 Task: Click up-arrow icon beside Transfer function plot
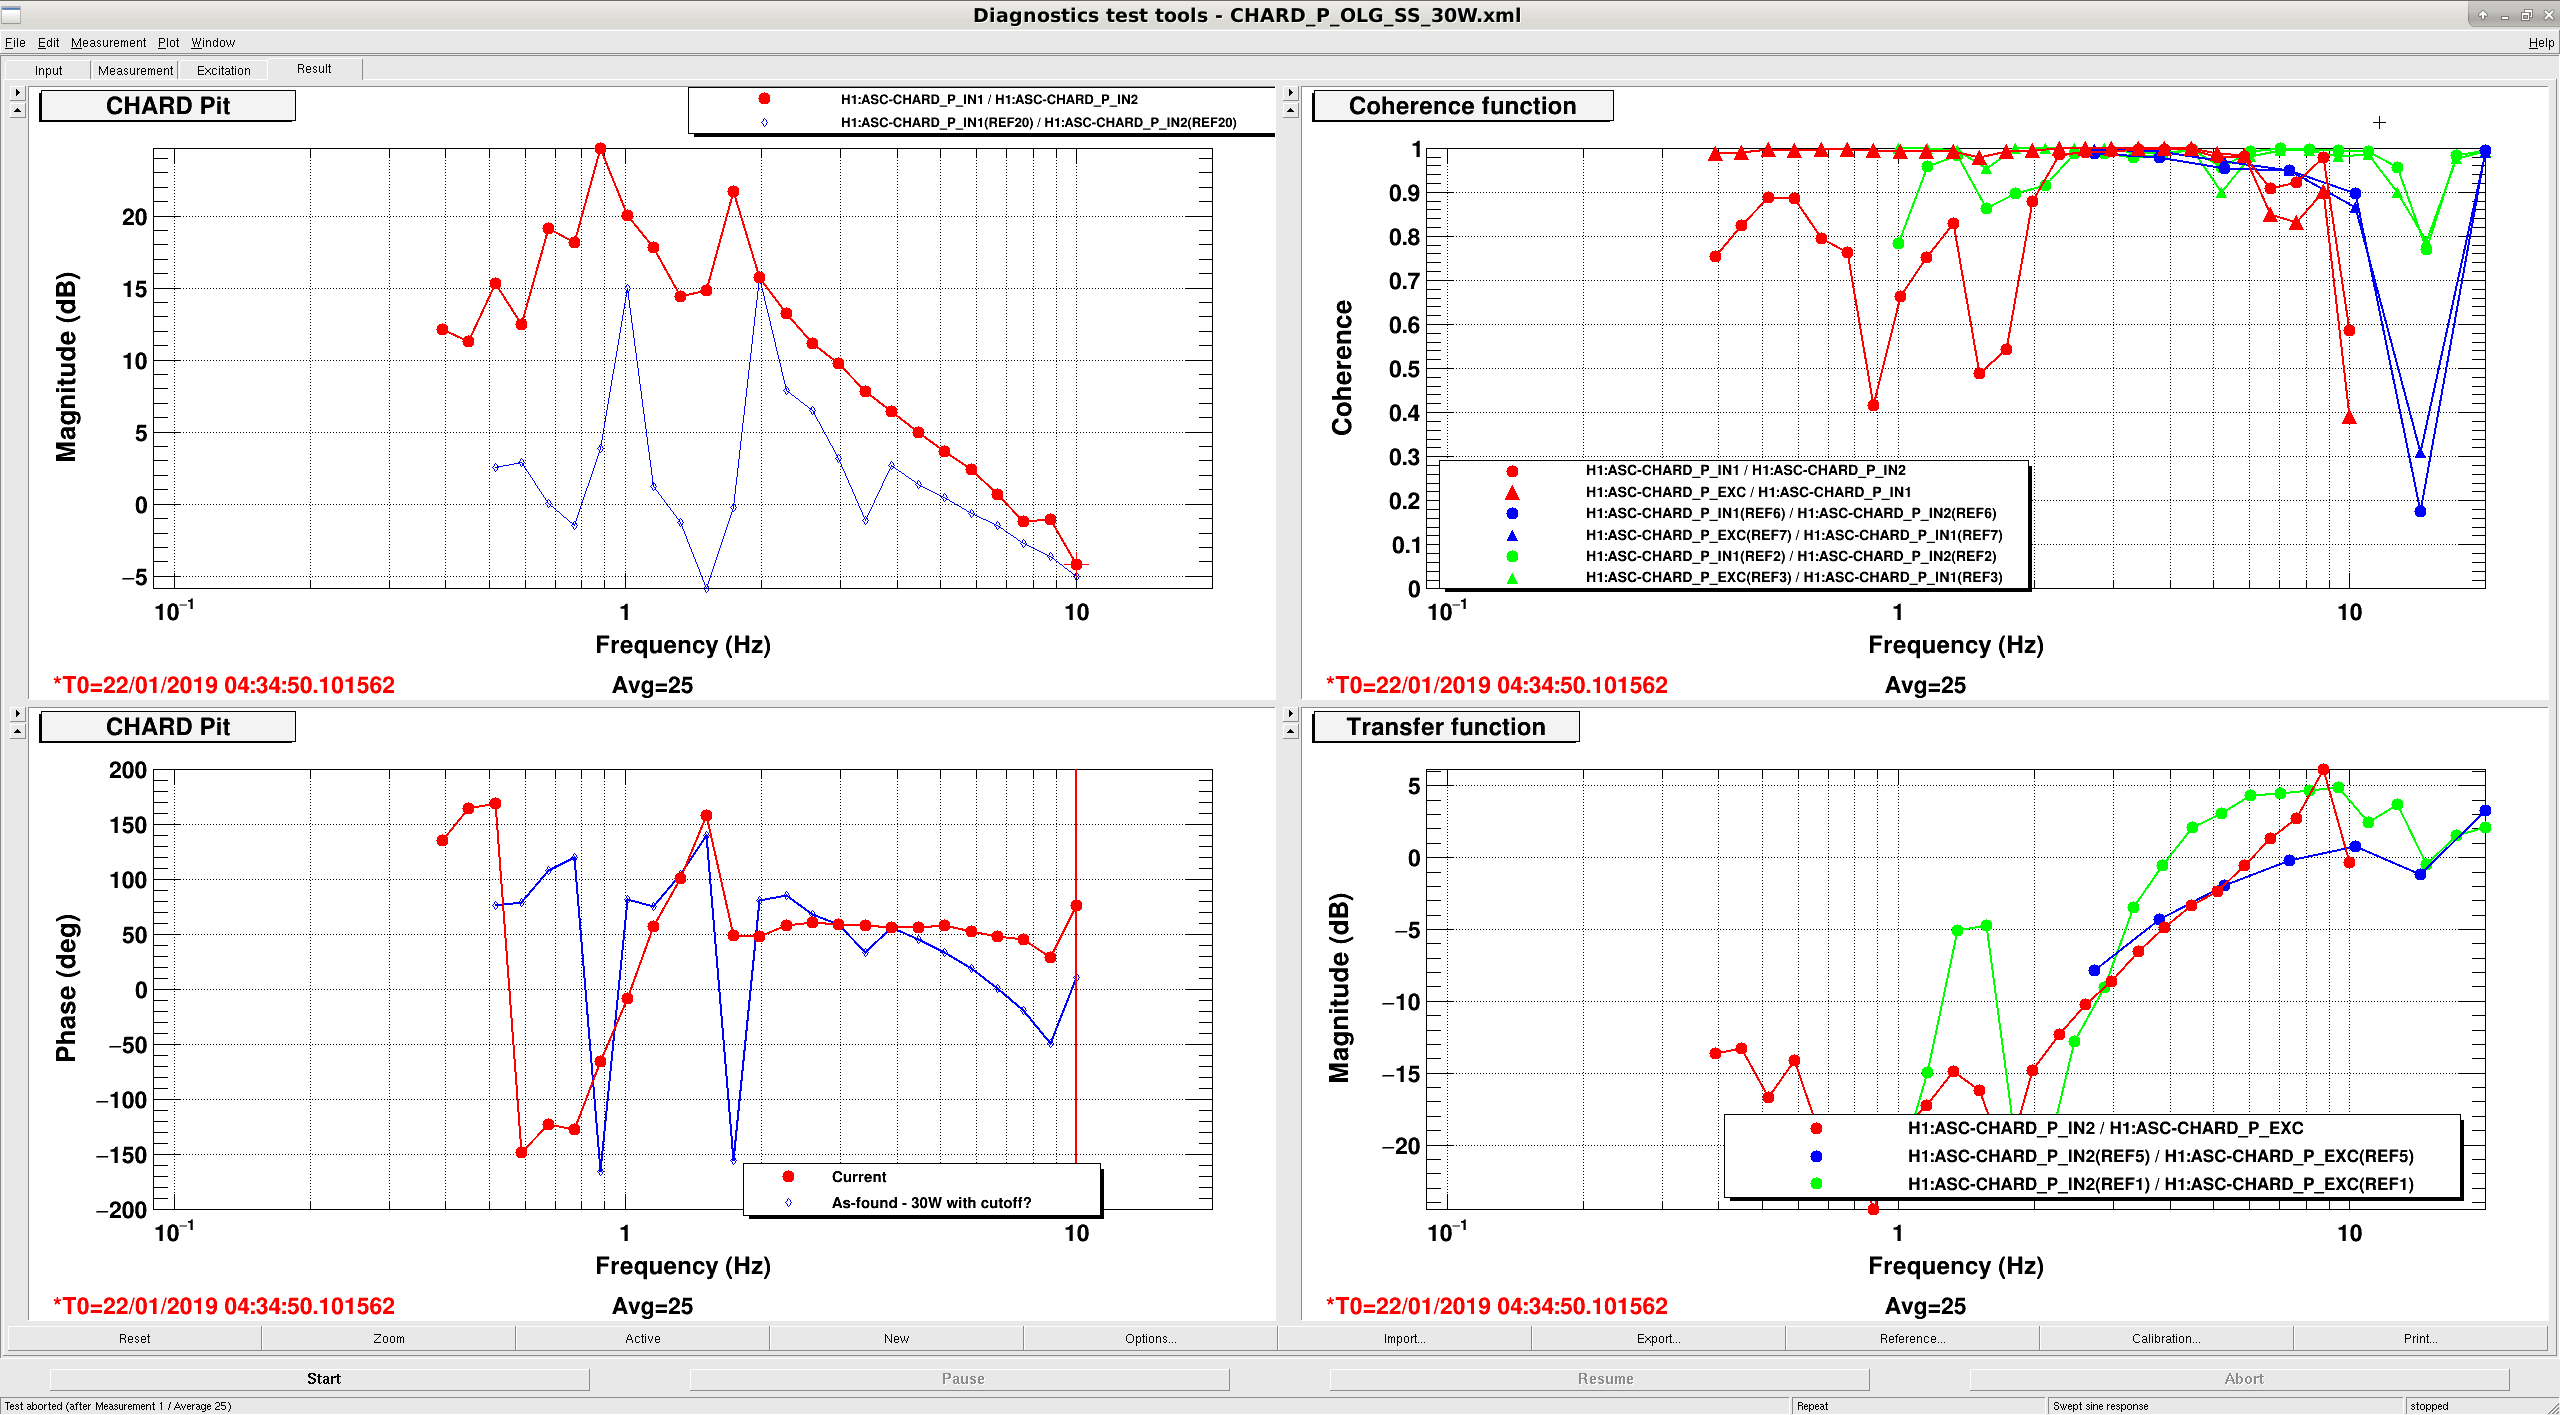(1290, 732)
